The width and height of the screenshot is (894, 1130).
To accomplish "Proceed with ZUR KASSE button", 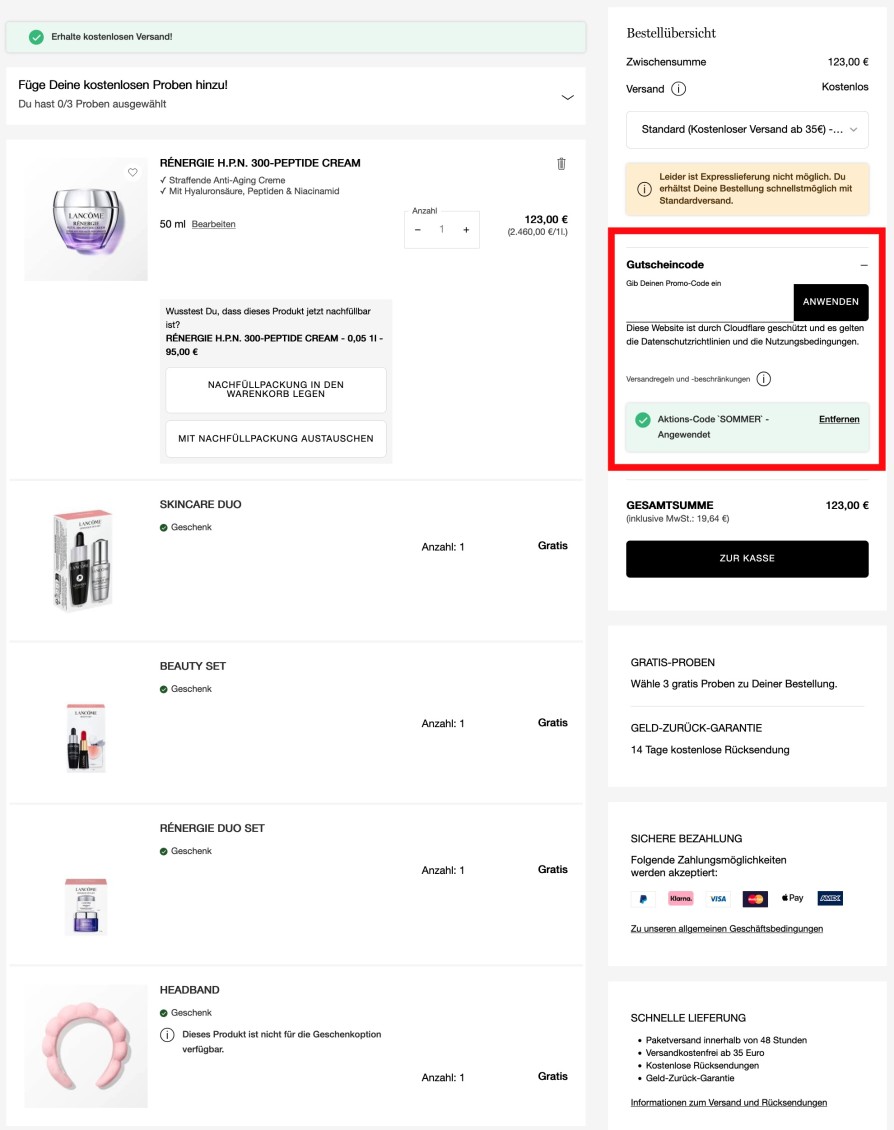I will (x=747, y=559).
